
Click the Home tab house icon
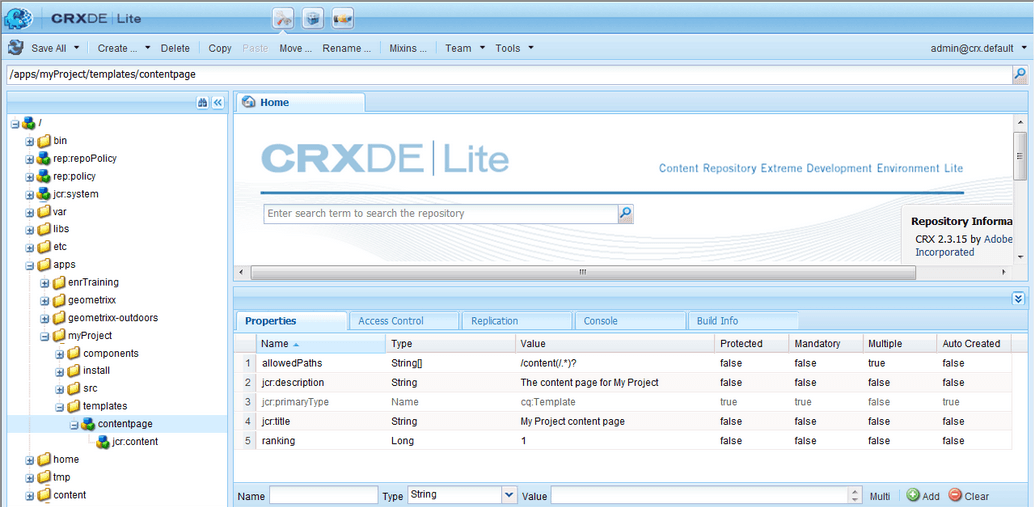pos(249,102)
